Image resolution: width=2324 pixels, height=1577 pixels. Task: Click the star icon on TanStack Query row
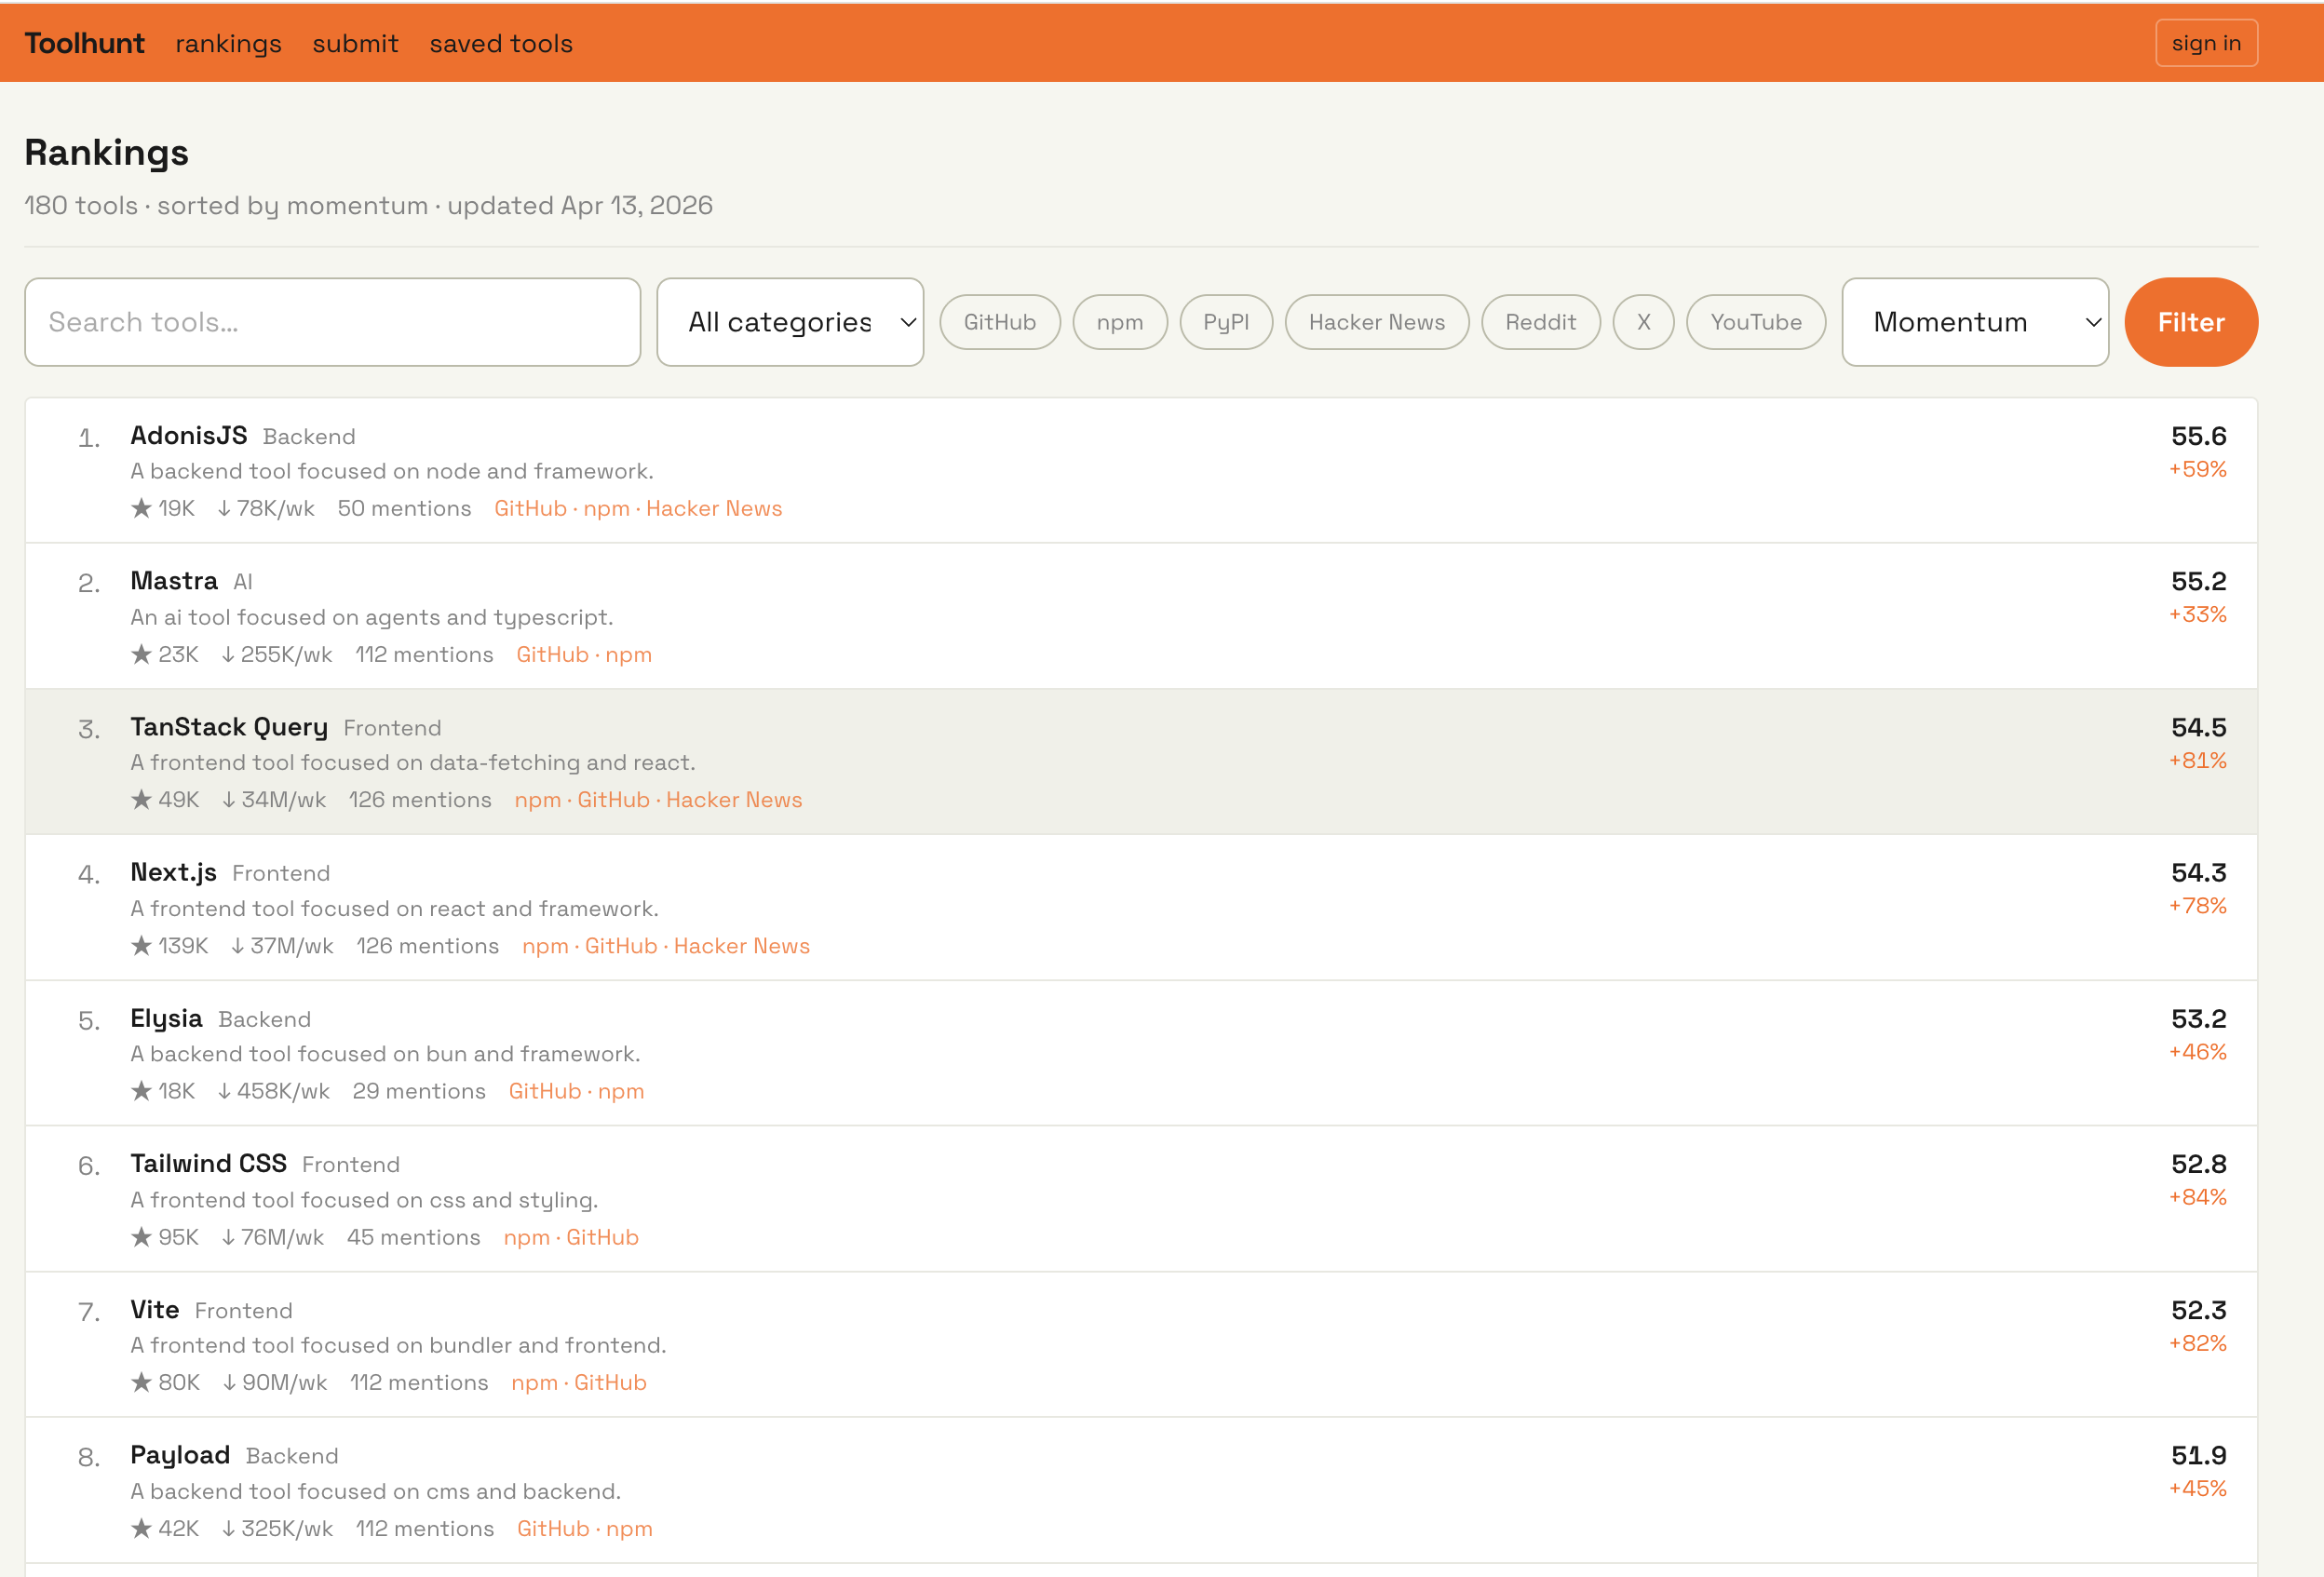[141, 799]
